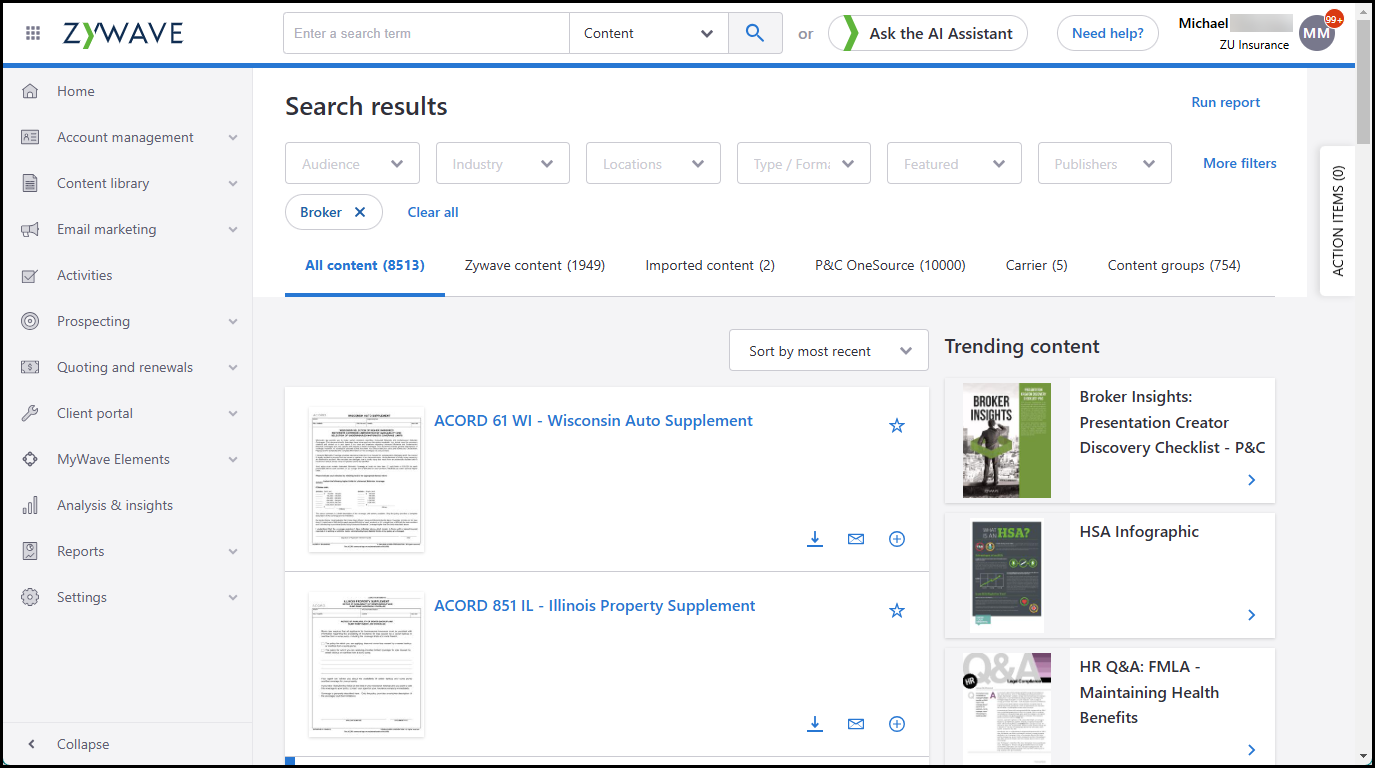Click the Need help? button
1375x768 pixels.
(x=1108, y=33)
